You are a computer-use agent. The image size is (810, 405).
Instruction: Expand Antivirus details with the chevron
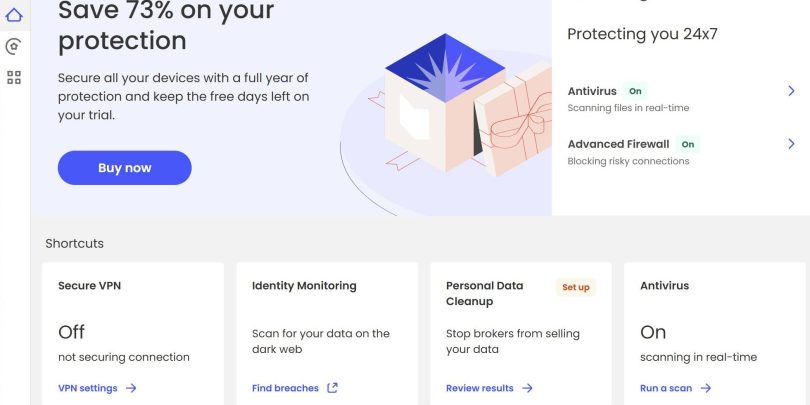791,91
